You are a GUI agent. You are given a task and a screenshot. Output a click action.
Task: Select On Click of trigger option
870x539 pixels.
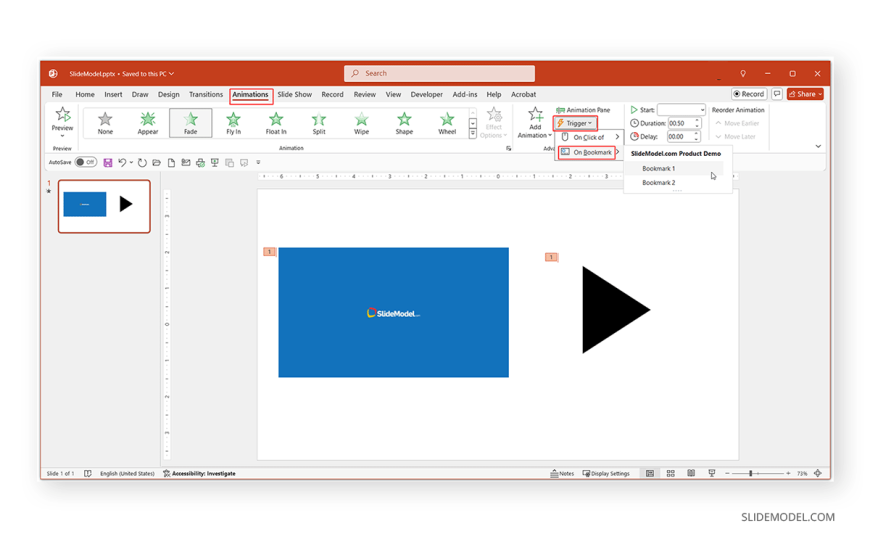(x=589, y=137)
